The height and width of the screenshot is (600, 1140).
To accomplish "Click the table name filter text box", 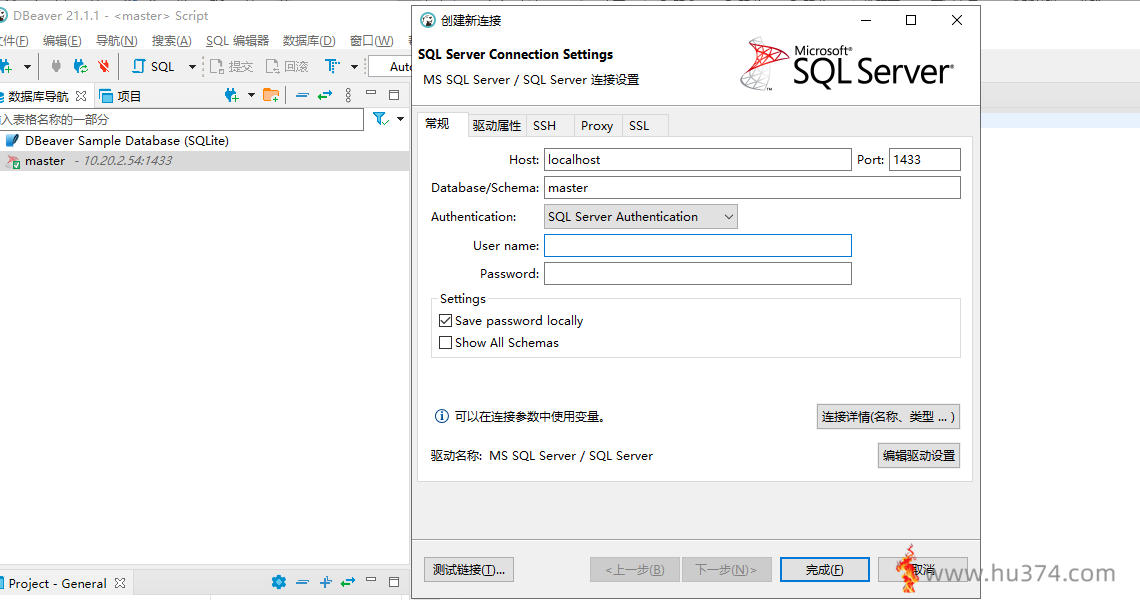I will pos(182,119).
